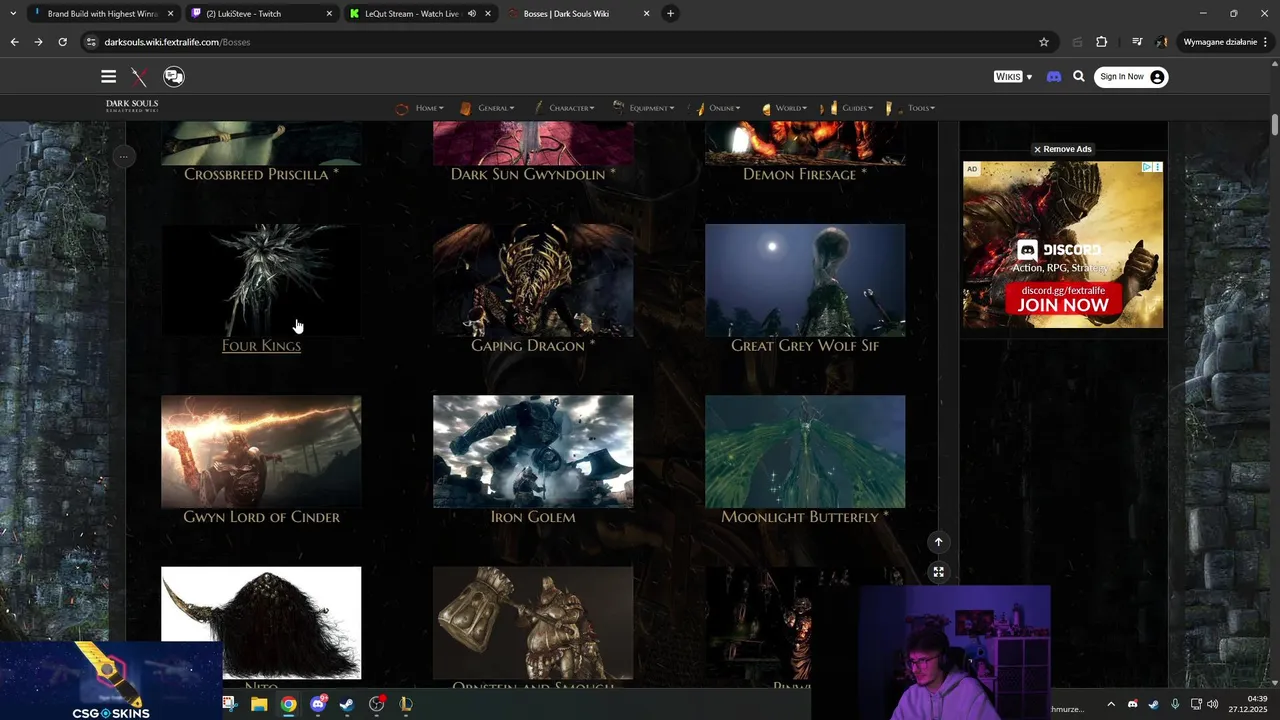Open Discord from the taskbar
This screenshot has height=720, width=1280.
[x=318, y=704]
